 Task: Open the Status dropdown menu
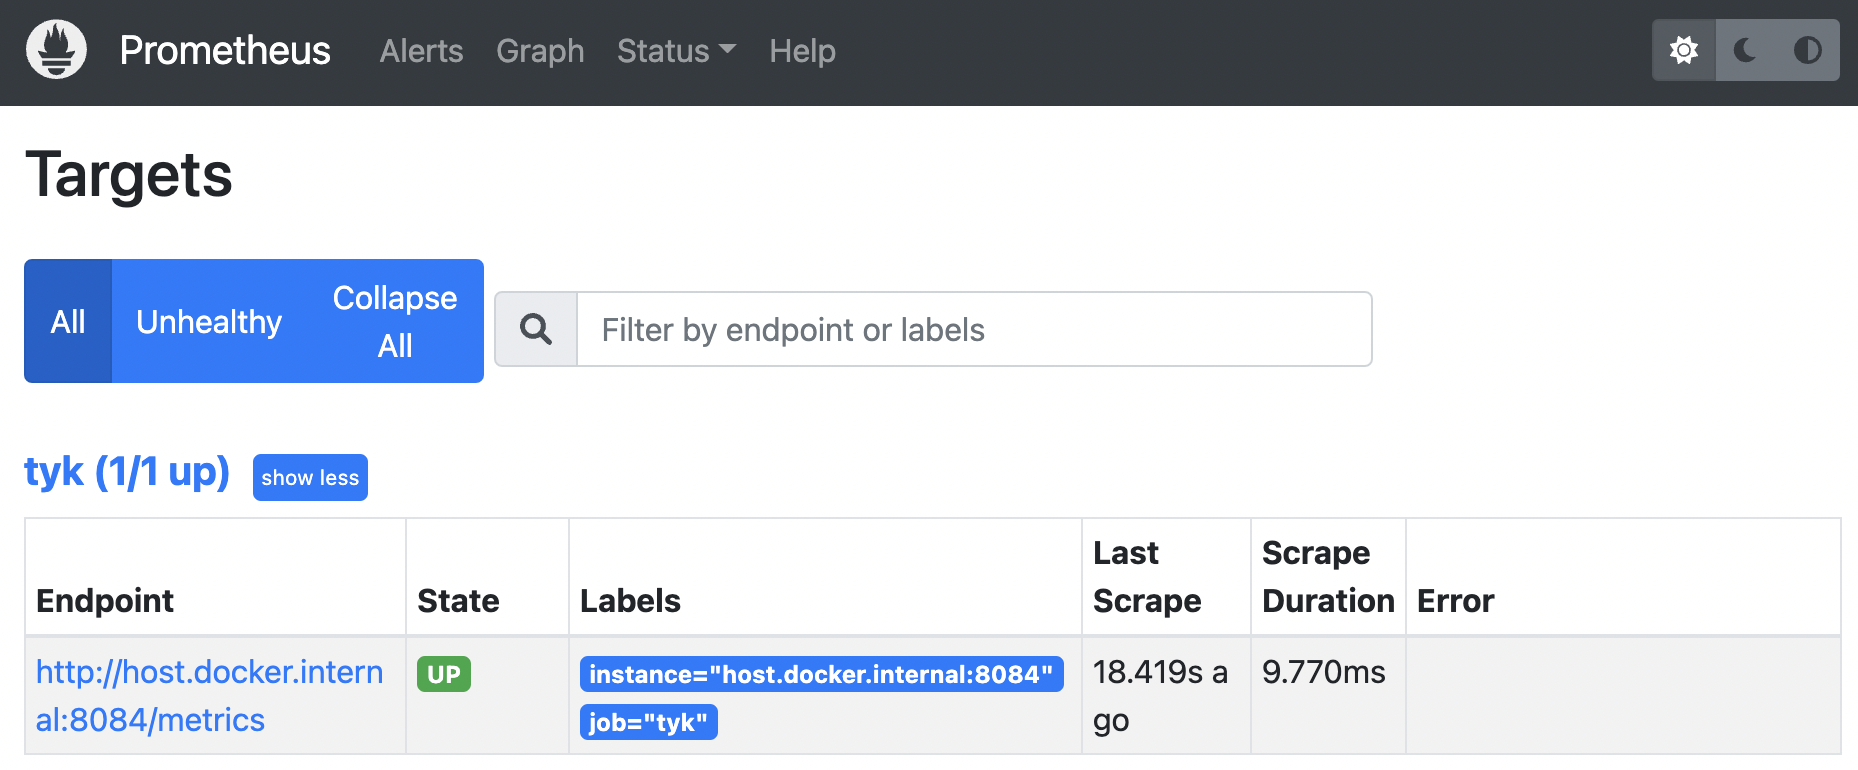point(676,51)
